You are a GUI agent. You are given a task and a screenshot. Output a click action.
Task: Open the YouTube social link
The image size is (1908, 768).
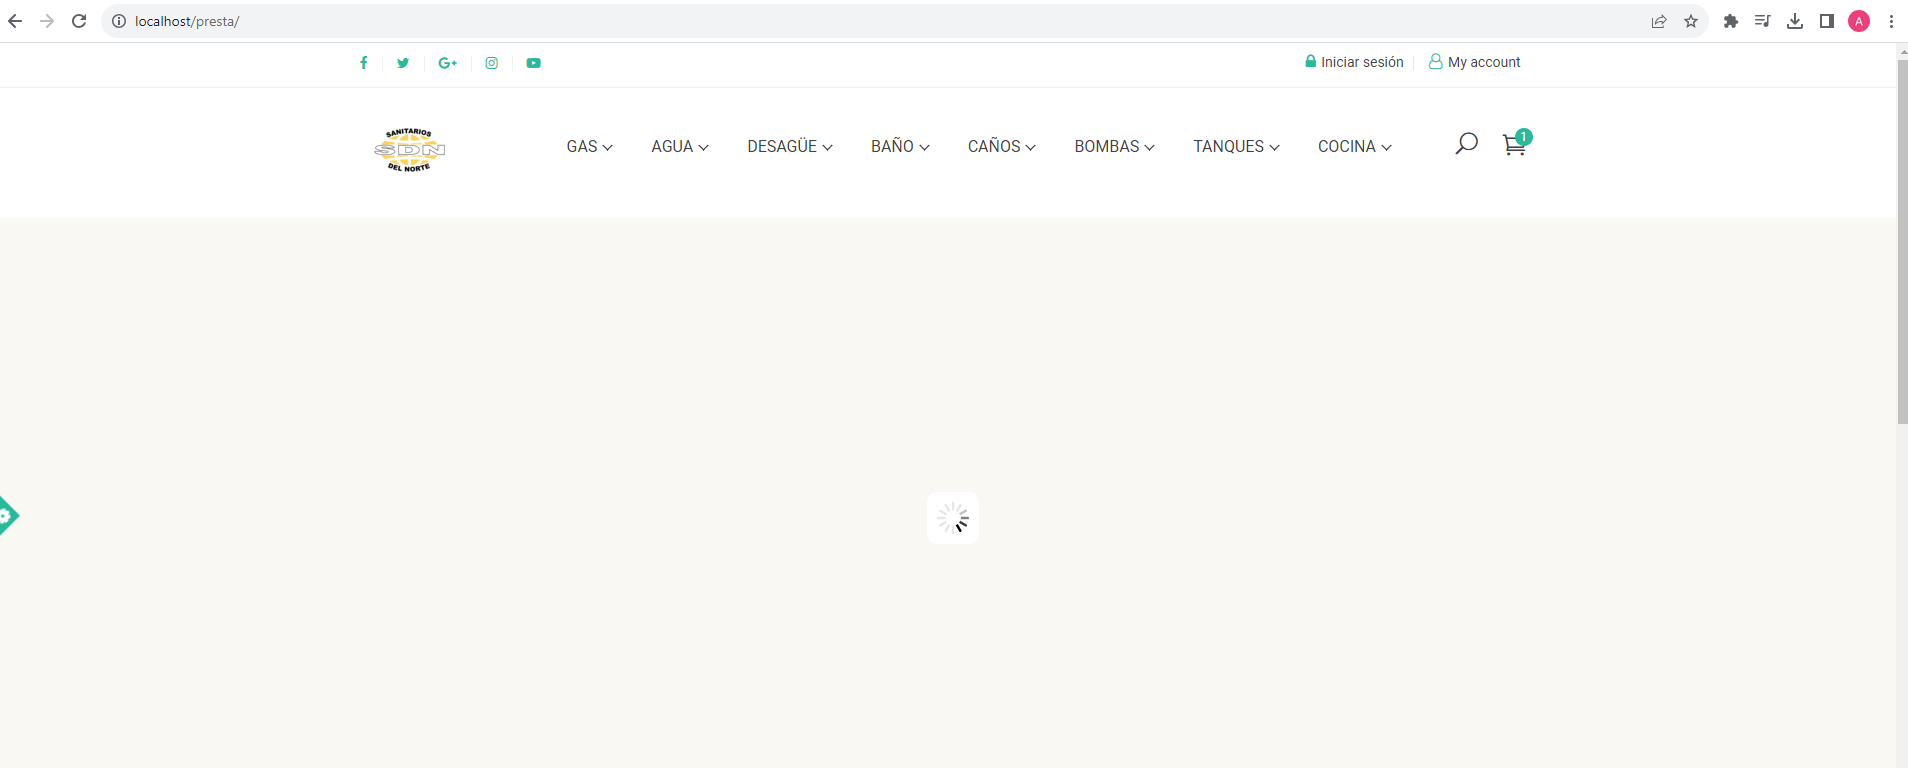tap(534, 63)
